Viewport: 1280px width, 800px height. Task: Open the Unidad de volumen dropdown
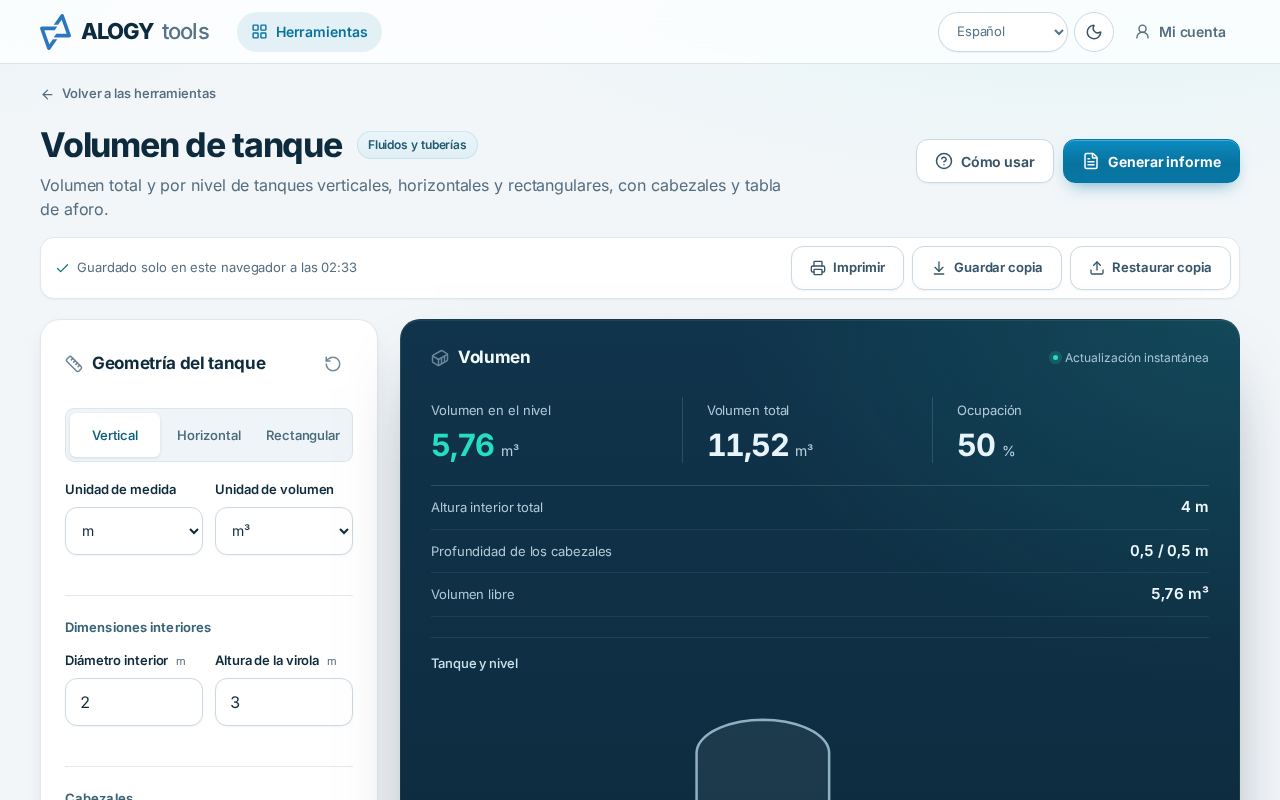point(284,531)
